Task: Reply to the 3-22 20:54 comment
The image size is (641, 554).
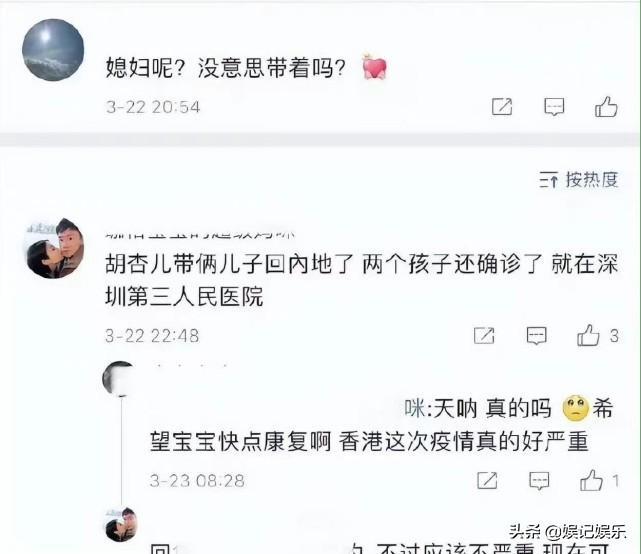Action: point(554,107)
